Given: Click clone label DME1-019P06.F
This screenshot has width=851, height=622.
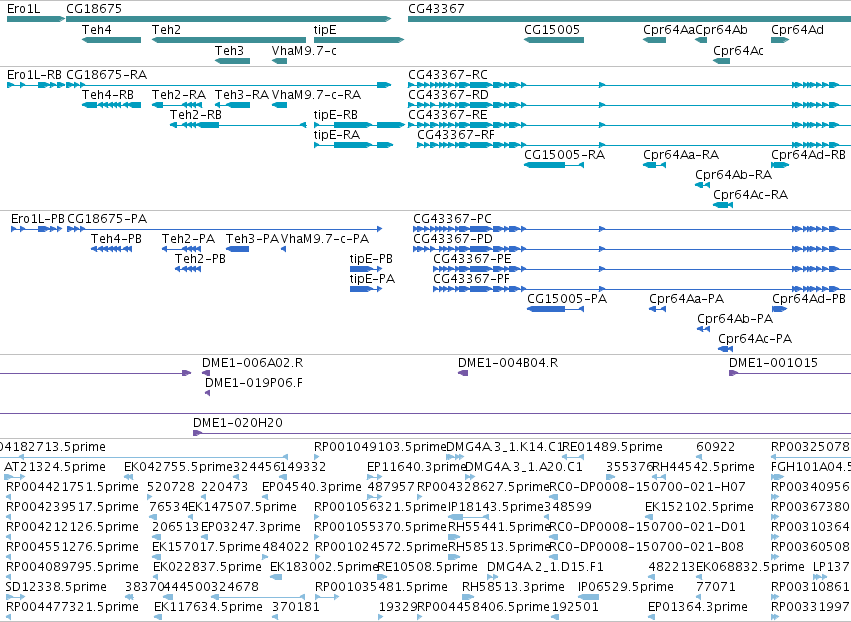Looking at the screenshot, I should tap(254, 383).
